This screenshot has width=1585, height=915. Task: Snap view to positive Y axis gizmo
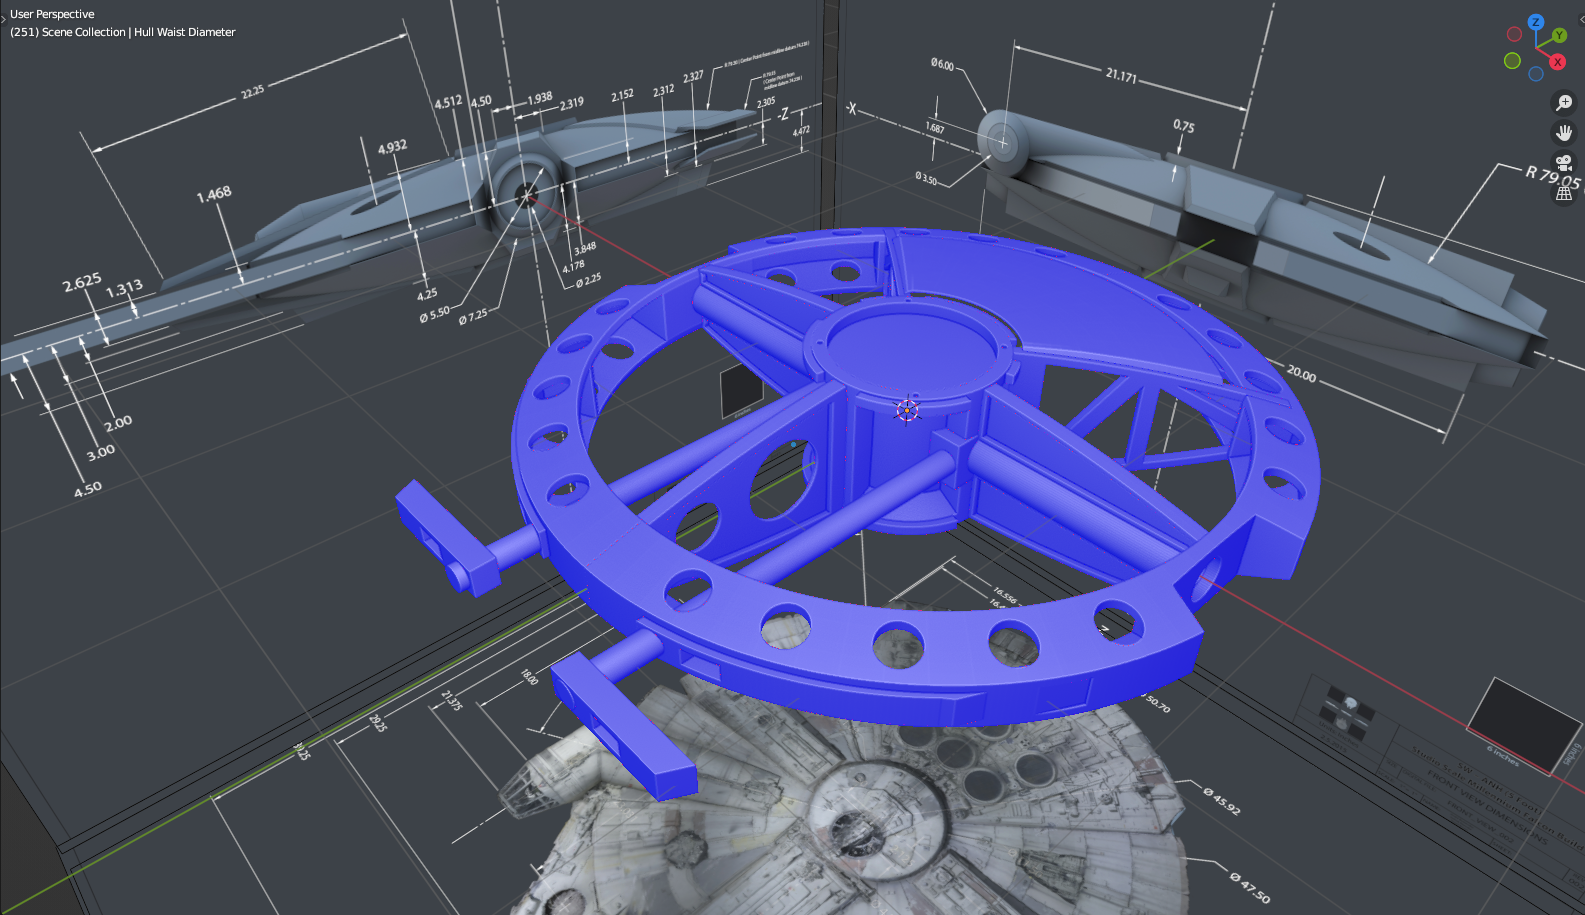(1558, 36)
